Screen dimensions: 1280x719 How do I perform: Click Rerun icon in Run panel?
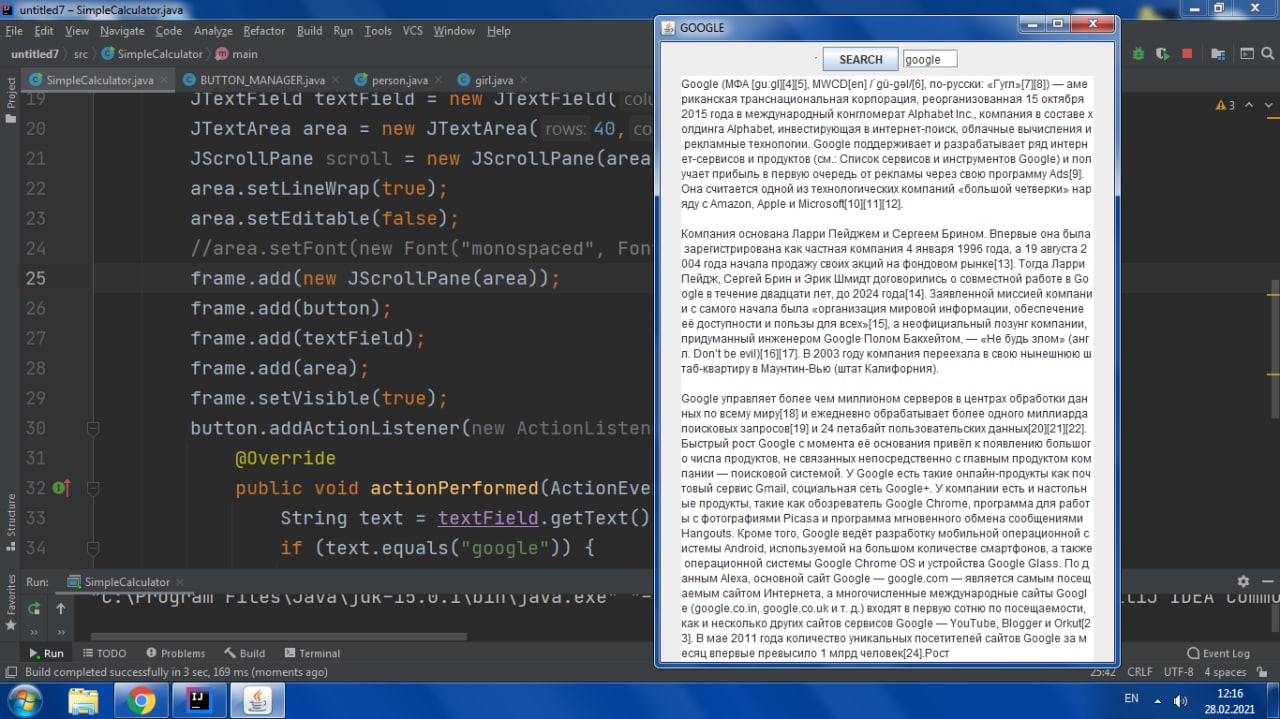35,608
